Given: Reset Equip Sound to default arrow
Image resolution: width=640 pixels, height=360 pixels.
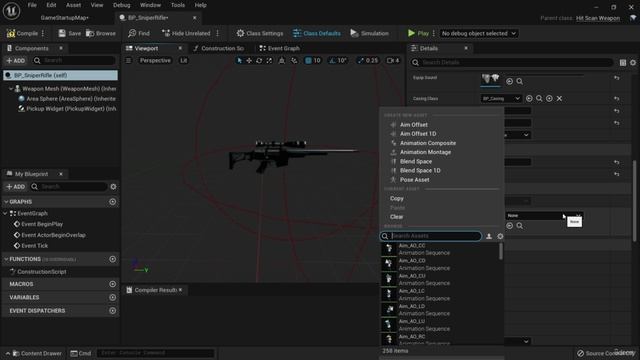Looking at the screenshot, I should point(617,78).
